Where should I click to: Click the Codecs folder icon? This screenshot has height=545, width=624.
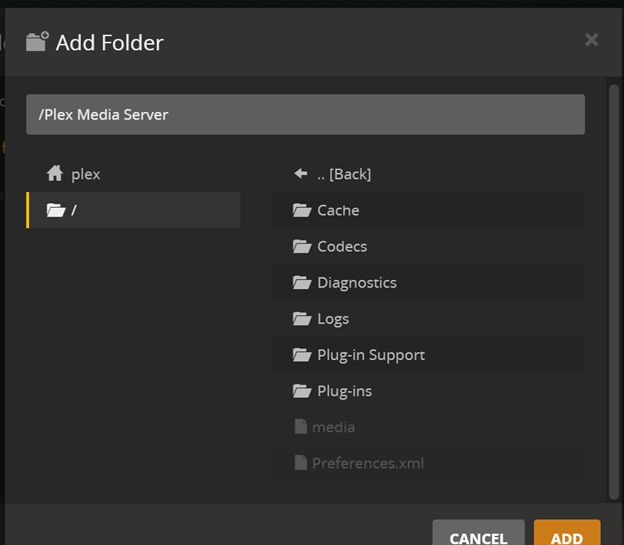302,246
